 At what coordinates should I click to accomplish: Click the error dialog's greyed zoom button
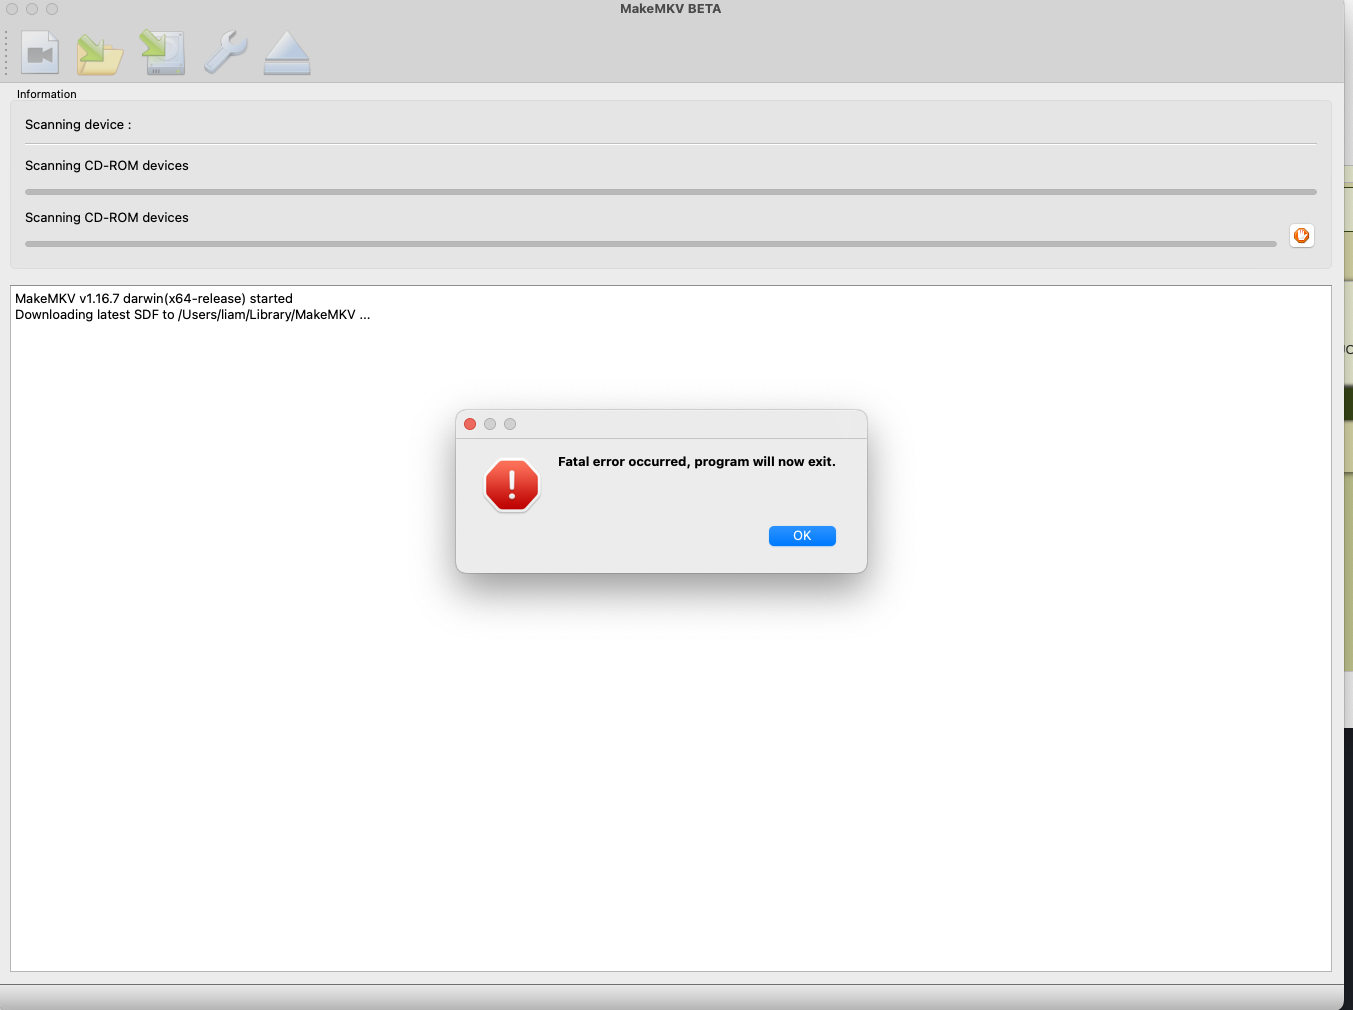pyautogui.click(x=510, y=424)
